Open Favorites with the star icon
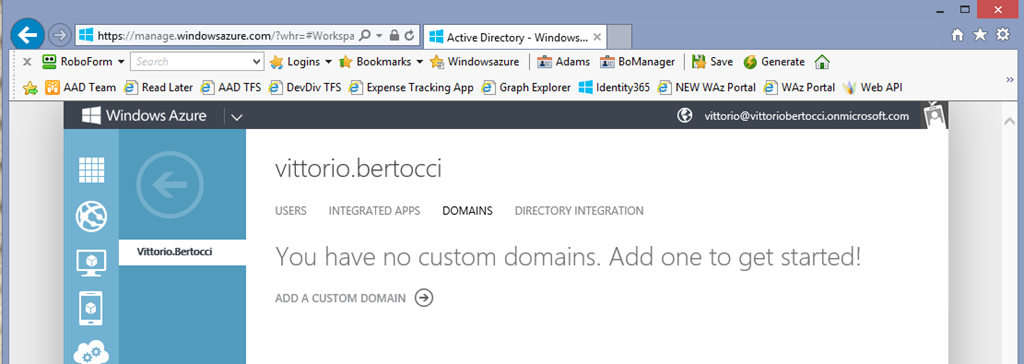Viewport: 1024px width, 364px height. click(x=980, y=35)
